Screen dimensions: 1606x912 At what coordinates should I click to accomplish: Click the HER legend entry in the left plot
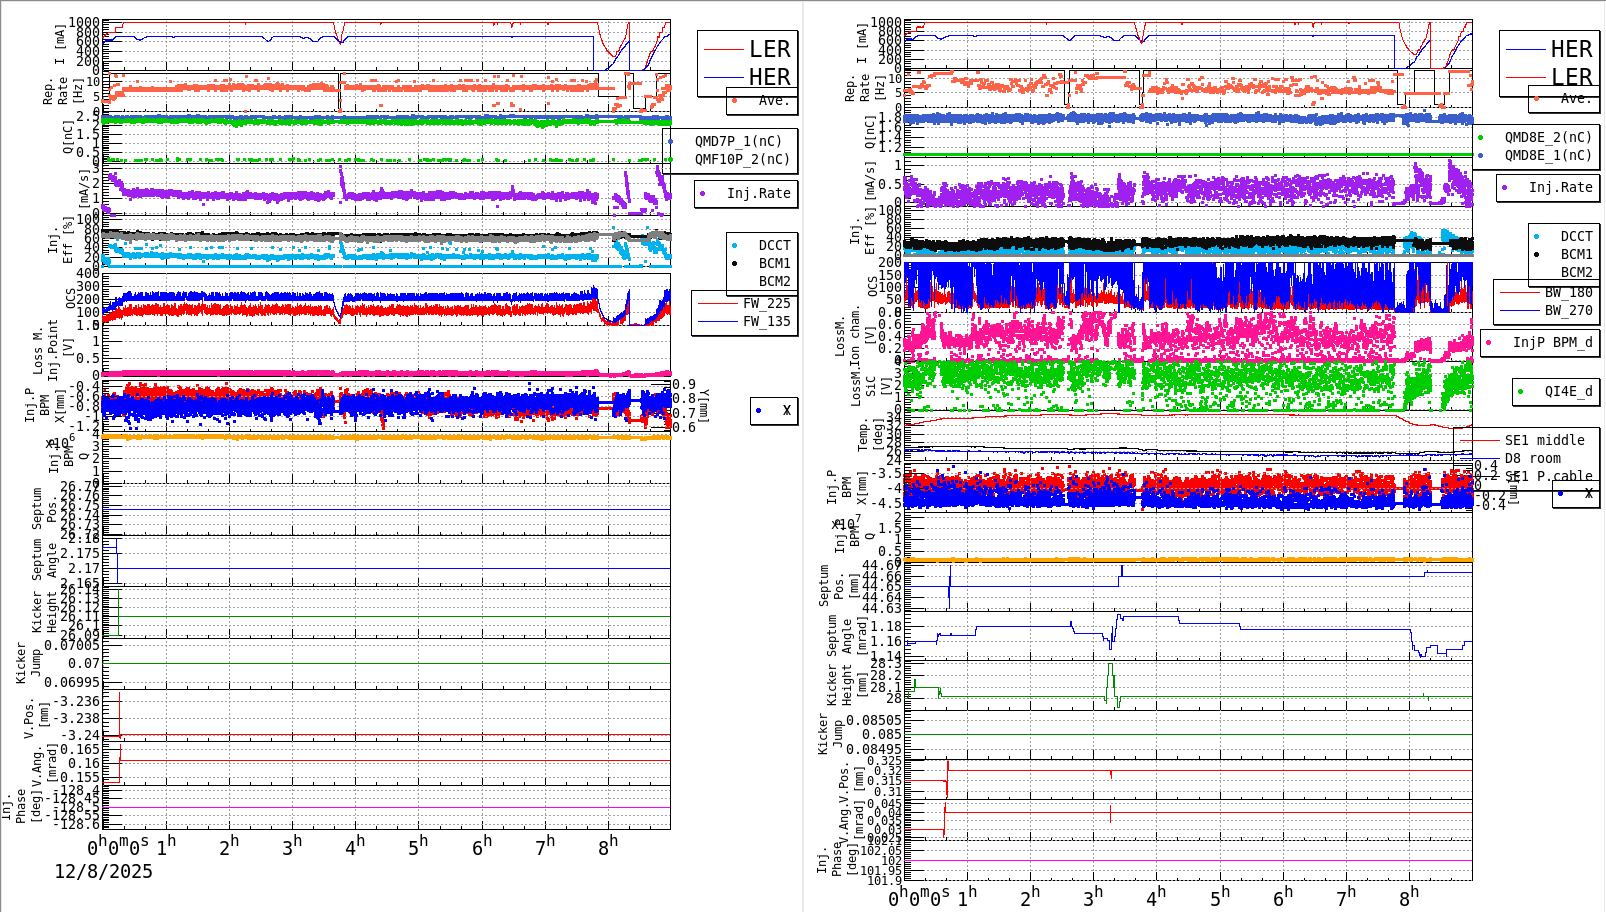(x=769, y=77)
